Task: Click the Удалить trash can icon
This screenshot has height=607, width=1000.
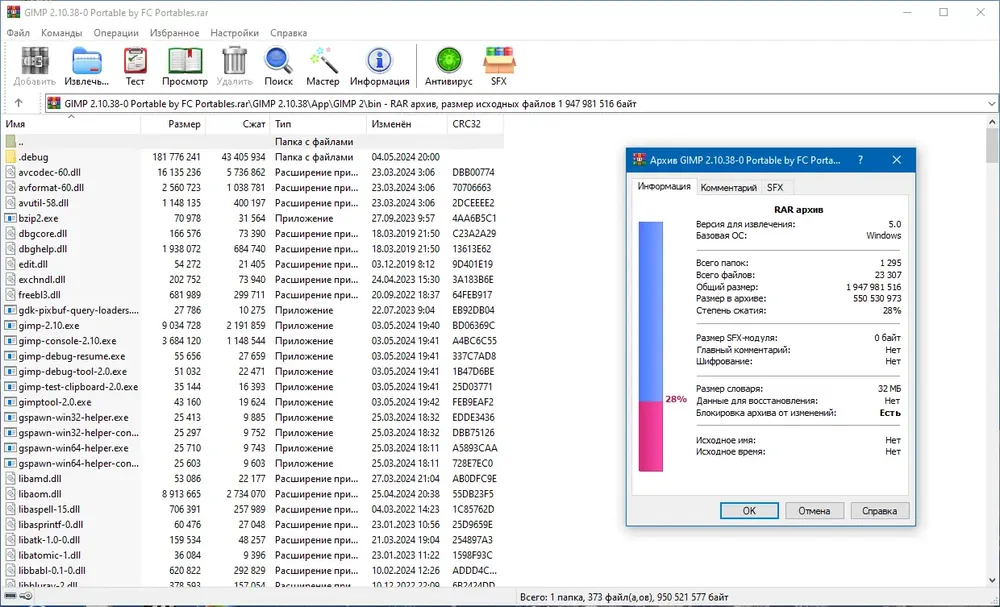Action: (x=234, y=61)
